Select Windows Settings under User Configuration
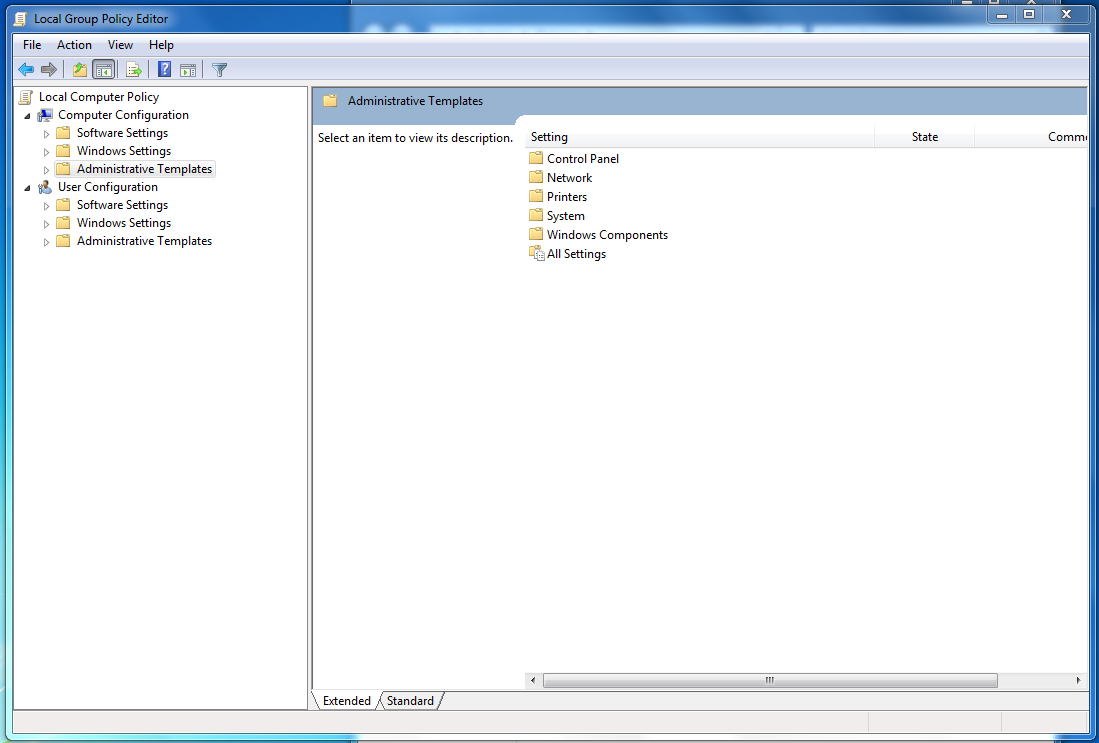Screen dimensions: 1099x743 [124, 223]
